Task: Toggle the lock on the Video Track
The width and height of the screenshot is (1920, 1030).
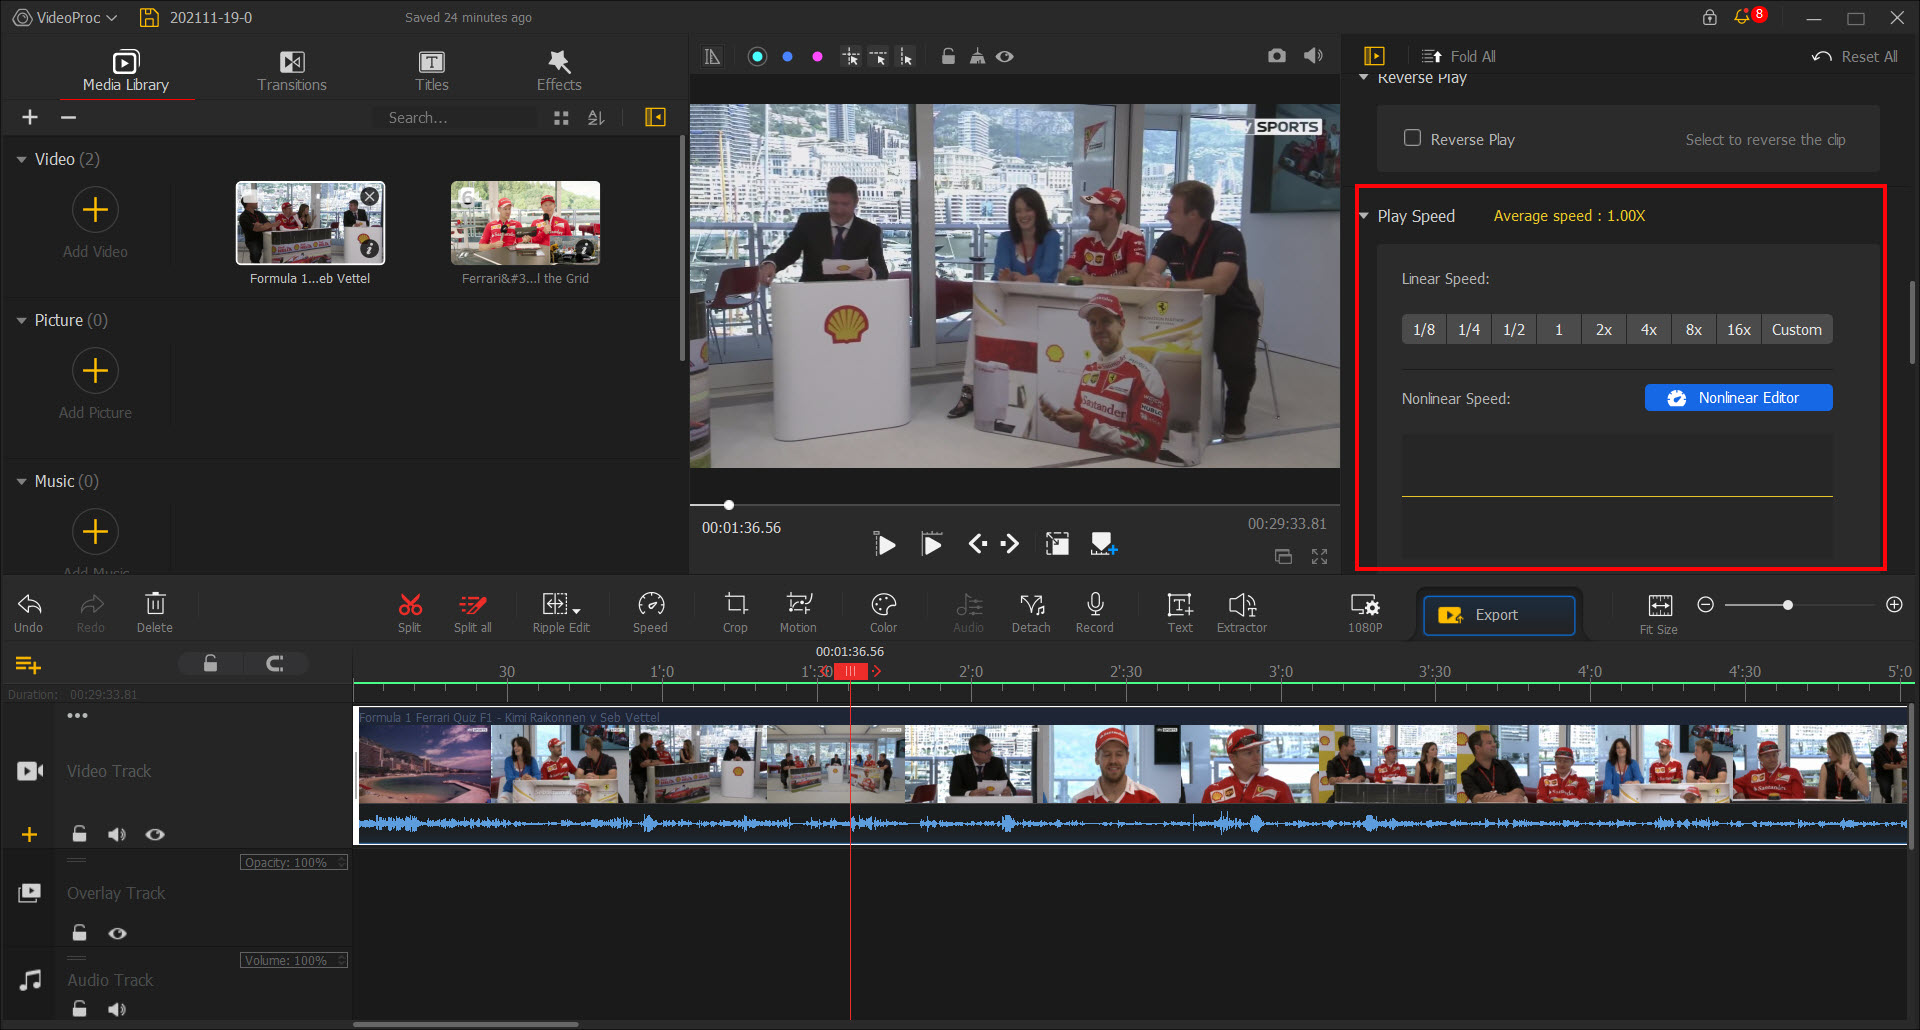Action: tap(79, 833)
